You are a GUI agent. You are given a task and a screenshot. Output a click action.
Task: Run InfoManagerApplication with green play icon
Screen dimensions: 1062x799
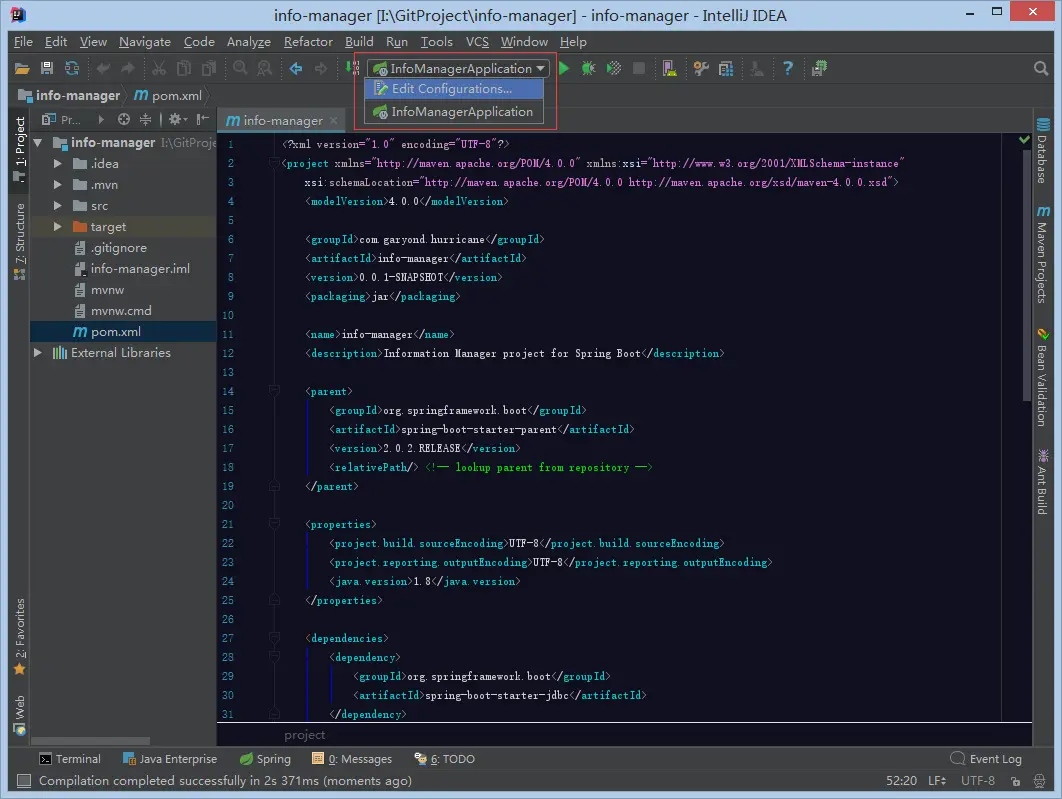point(564,68)
